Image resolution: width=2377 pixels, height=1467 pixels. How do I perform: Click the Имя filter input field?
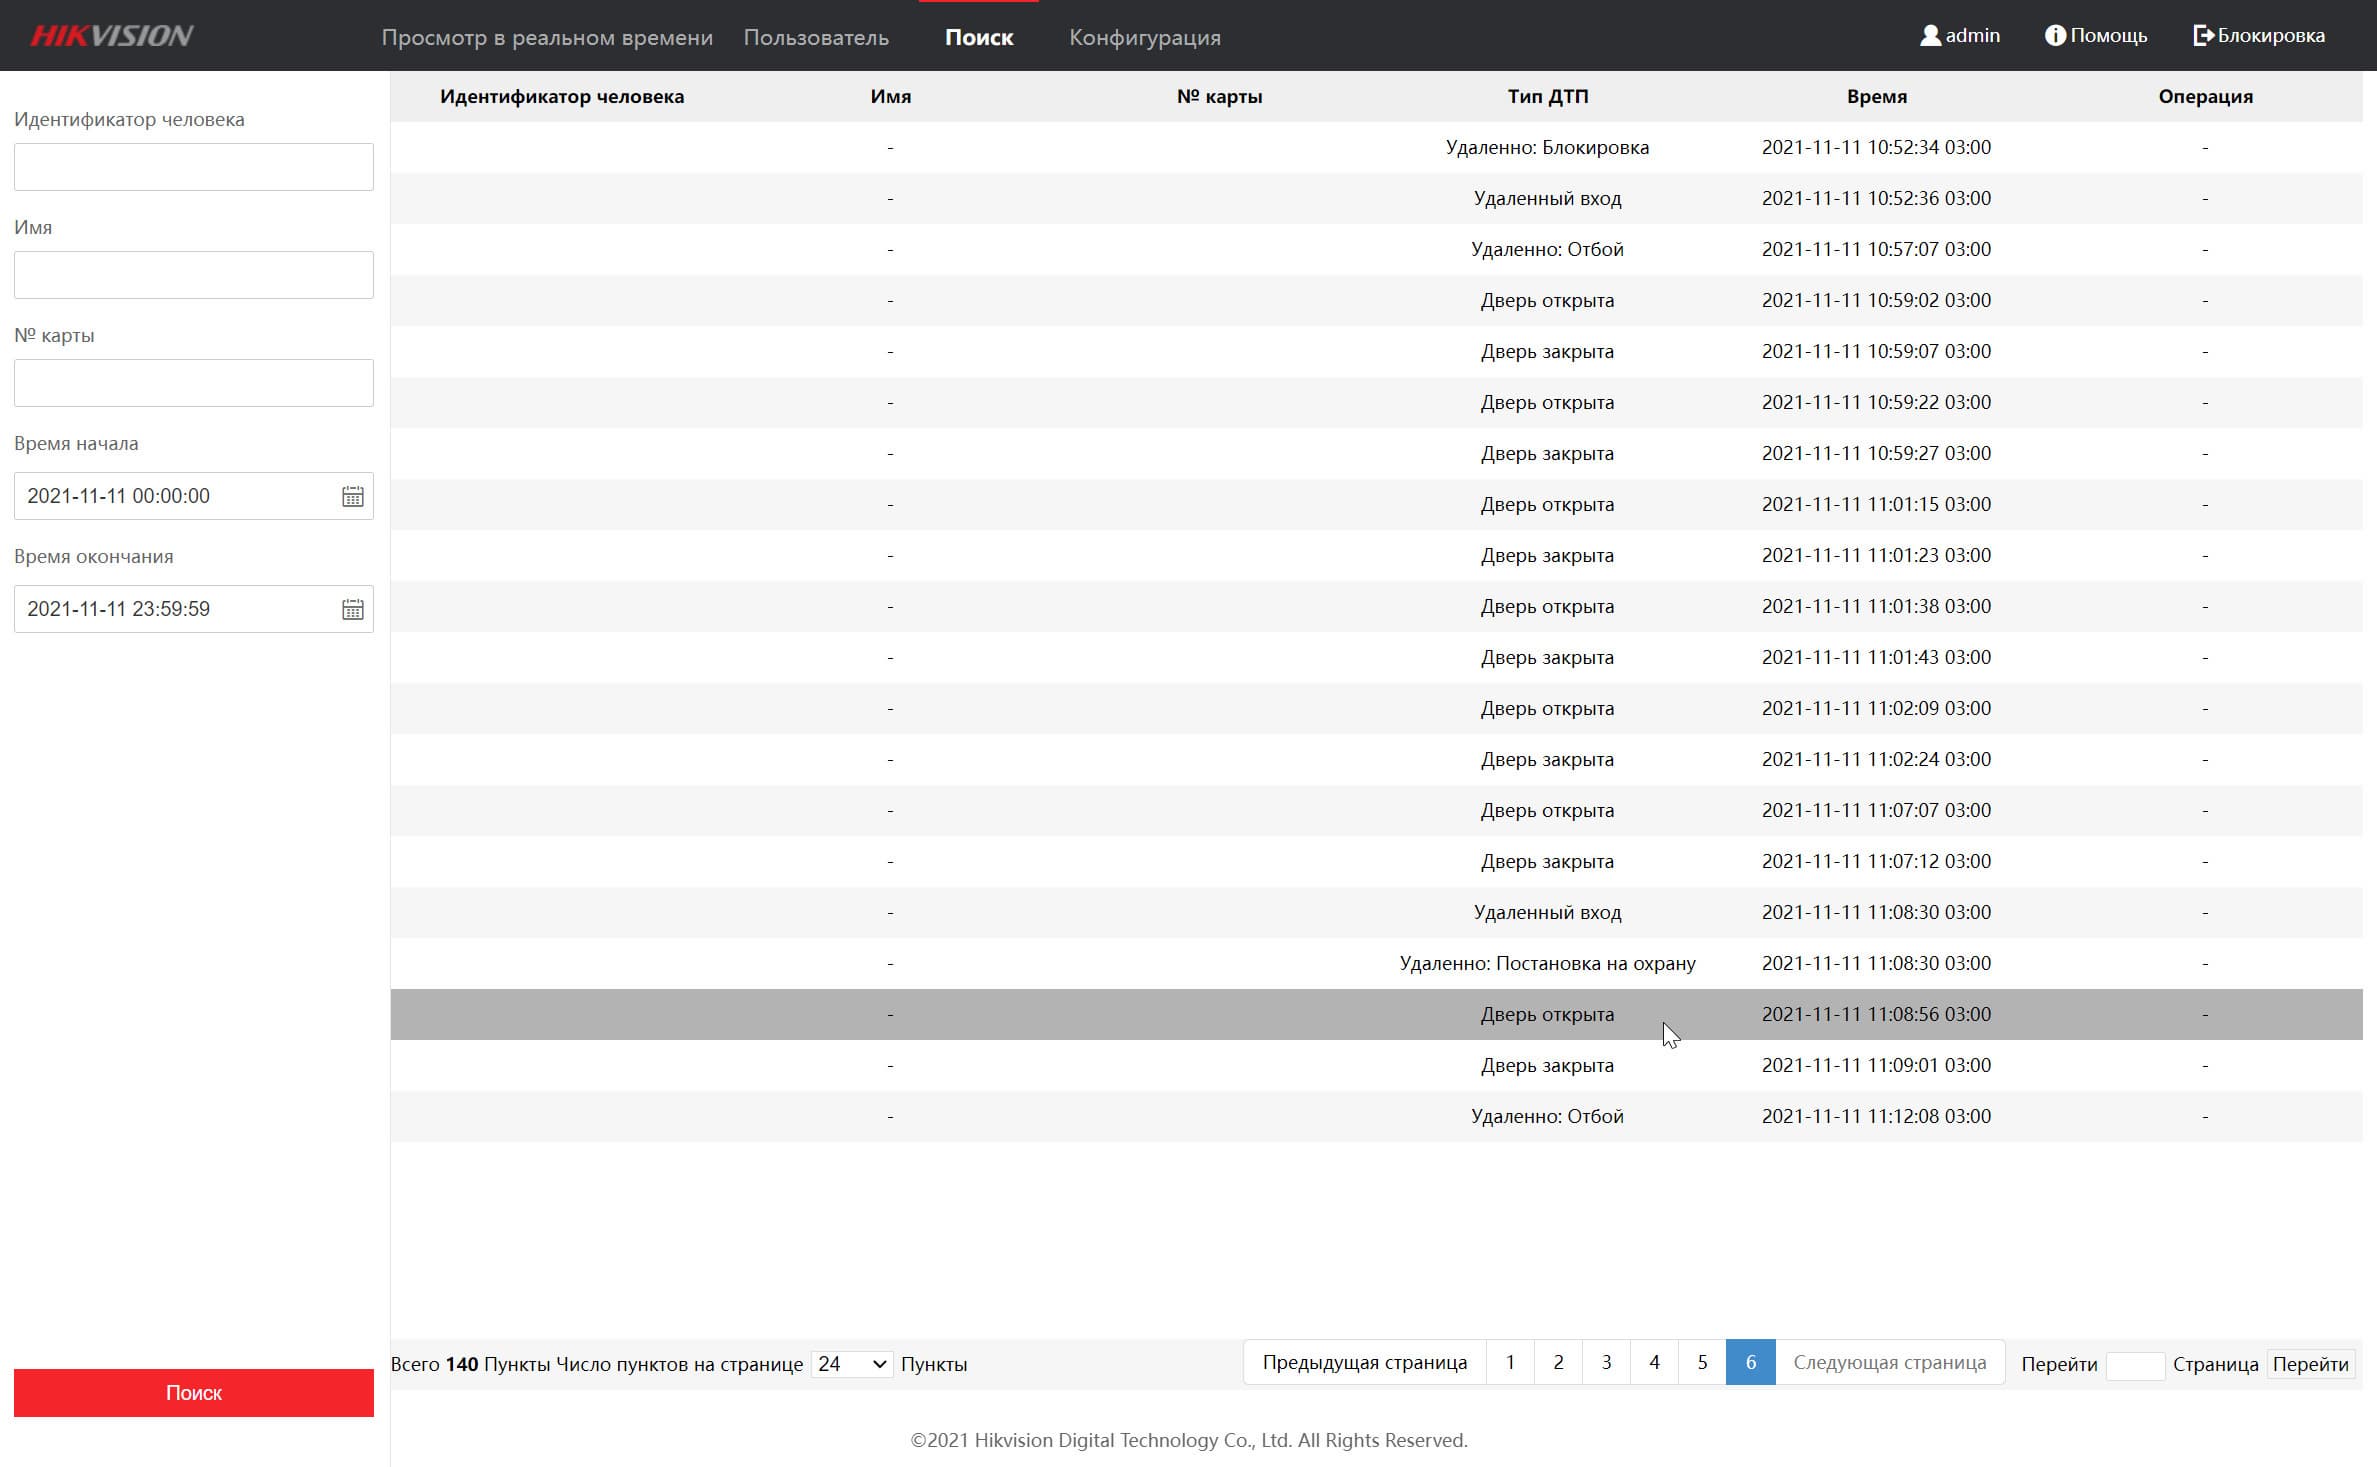[194, 275]
